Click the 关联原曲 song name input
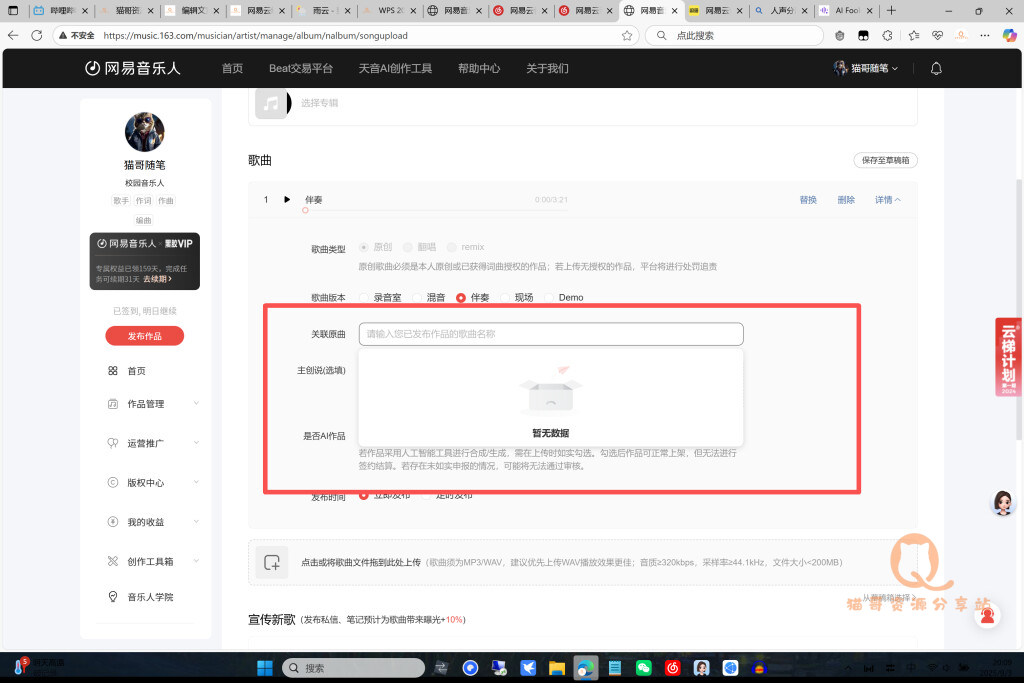The image size is (1024, 683). [551, 334]
